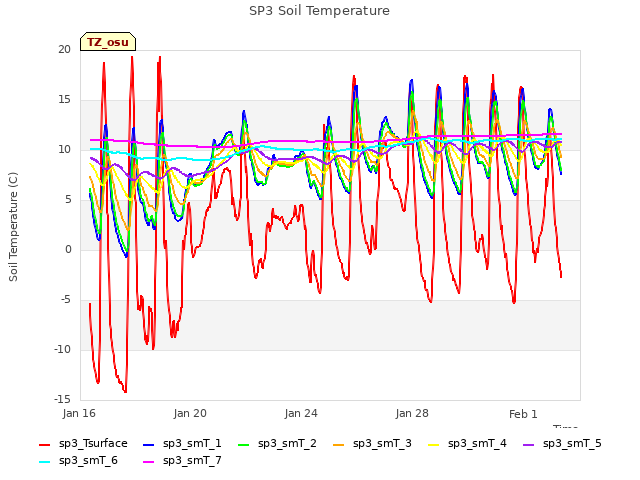The height and width of the screenshot is (480, 640).
Task: Toggle the sp3_smT_2 legend entry
Action: click(277, 444)
